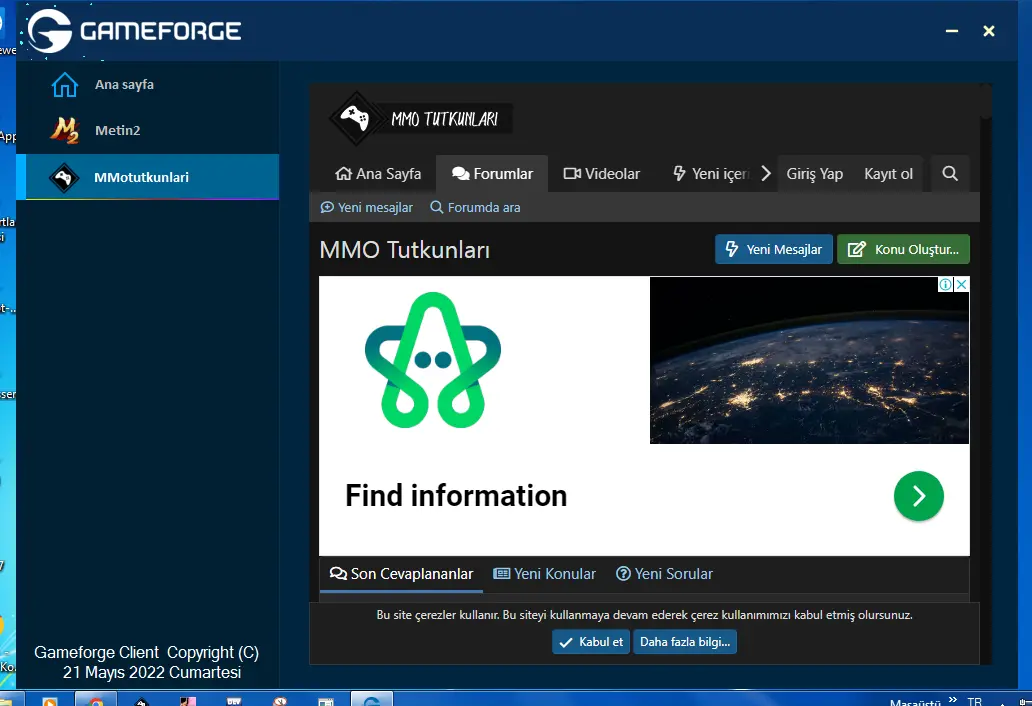Go to the forum's Ana Sayfa tab
Screen dimensions: 1032x706
(x=378, y=174)
